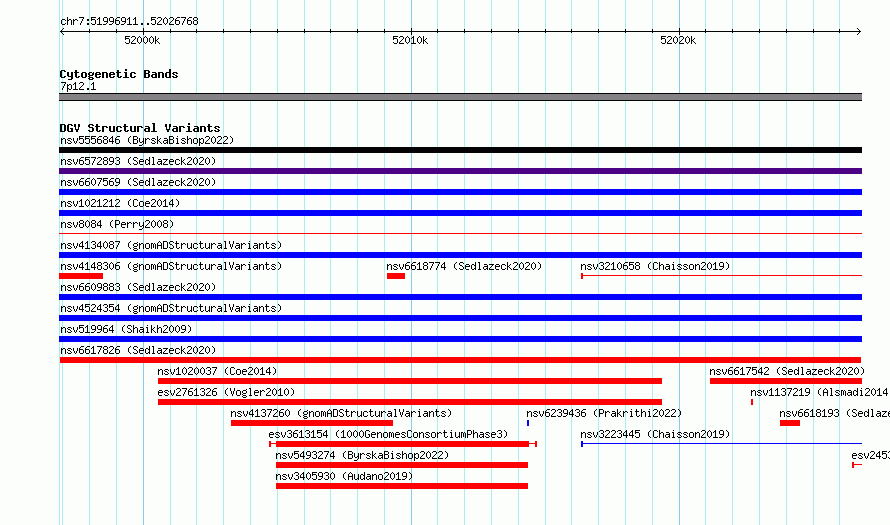Image resolution: width=890 pixels, height=525 pixels.
Task: Click the Cytogenetic Bands track title
Action: pyautogui.click(x=119, y=74)
